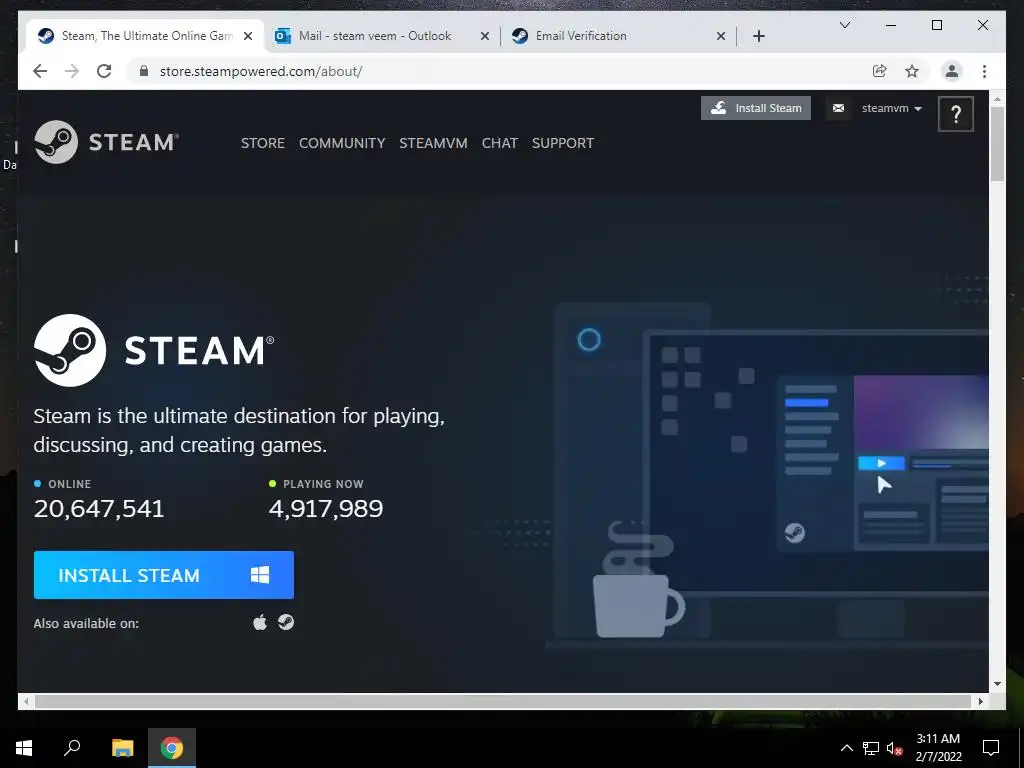Click the scroll left arrow
1024x768 pixels.
click(x=26, y=701)
